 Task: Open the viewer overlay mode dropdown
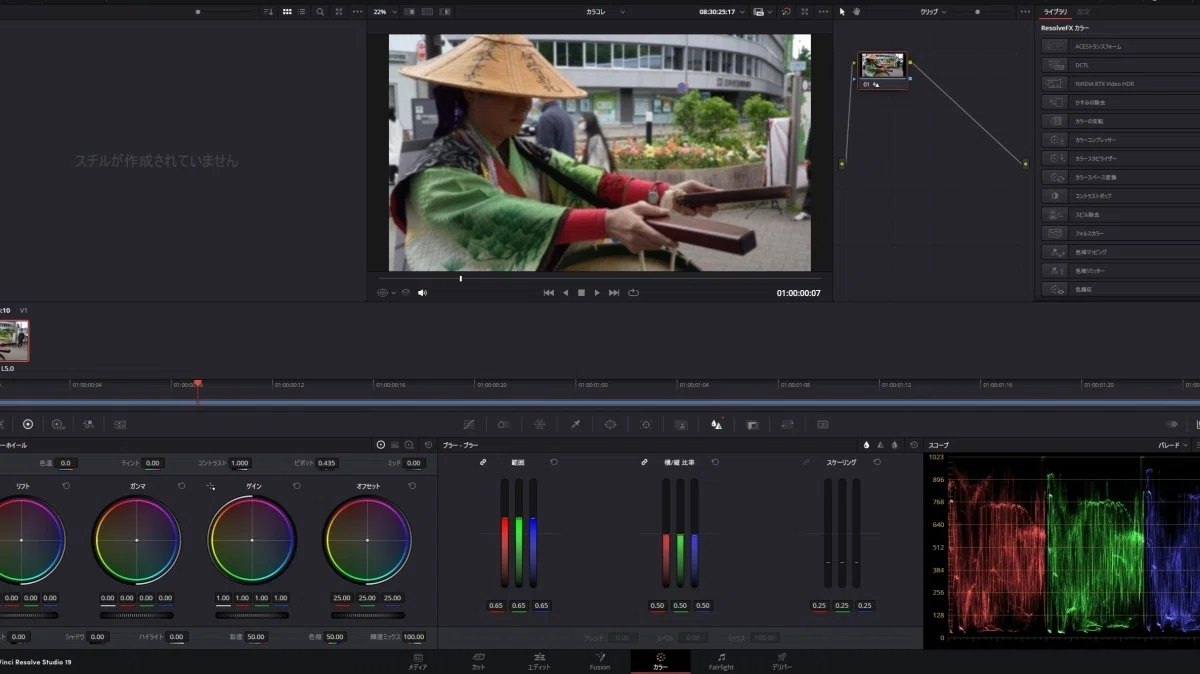761,12
